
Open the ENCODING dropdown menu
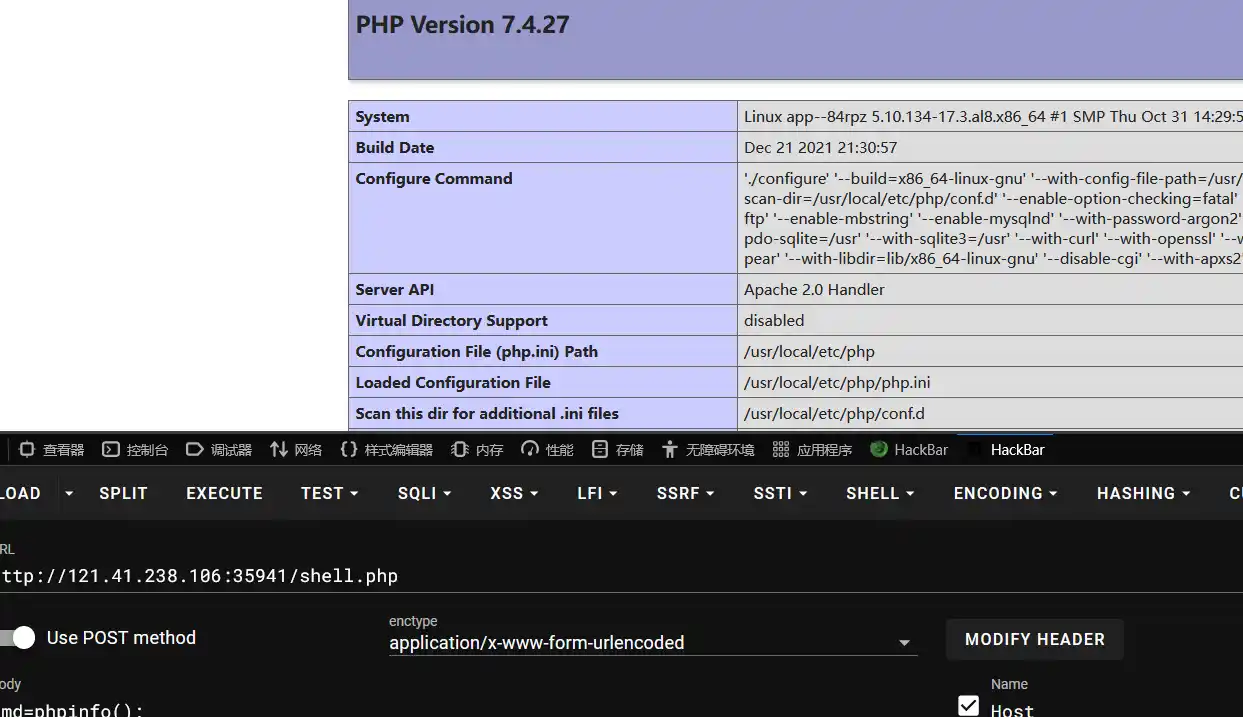[x=1005, y=493]
